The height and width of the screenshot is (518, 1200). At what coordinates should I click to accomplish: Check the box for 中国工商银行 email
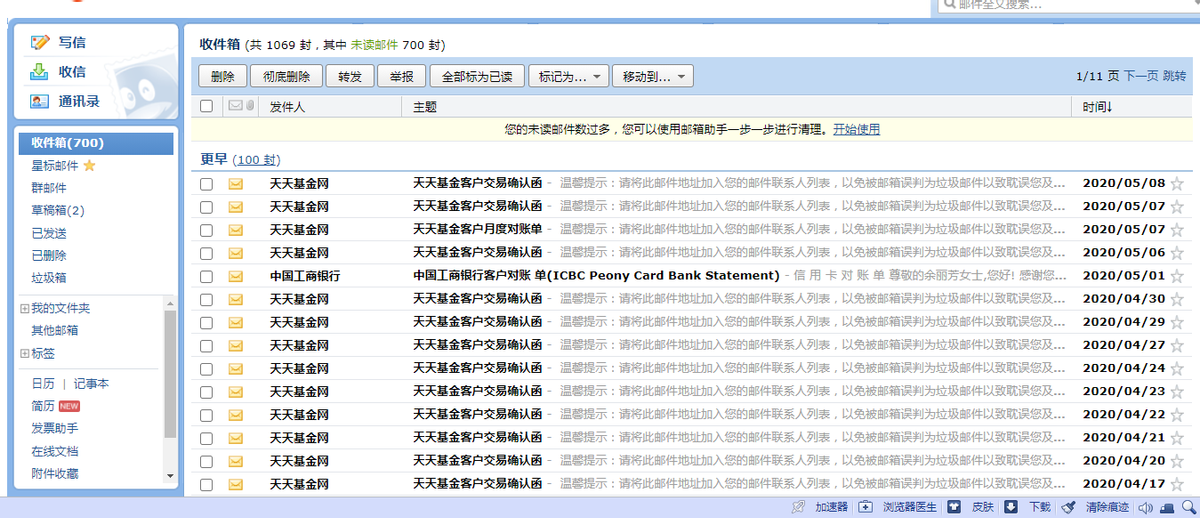click(206, 276)
